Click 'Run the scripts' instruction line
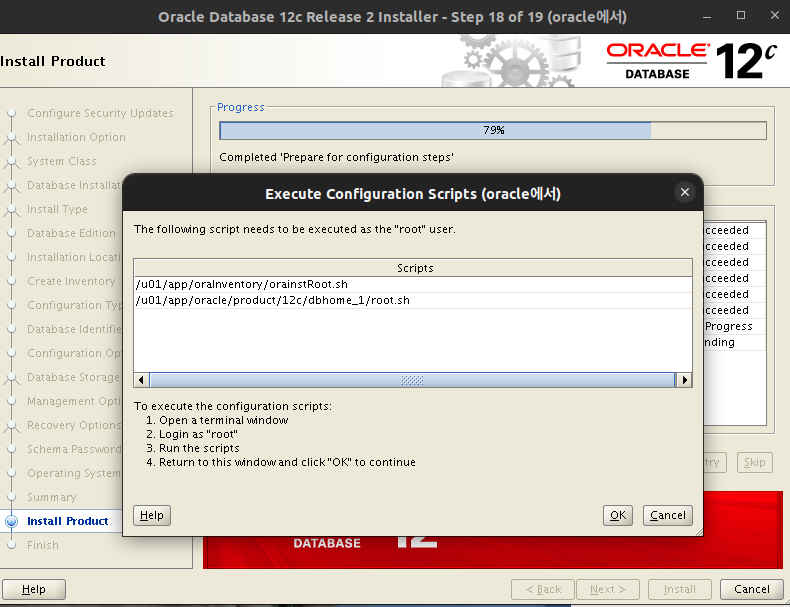 pyautogui.click(x=192, y=448)
